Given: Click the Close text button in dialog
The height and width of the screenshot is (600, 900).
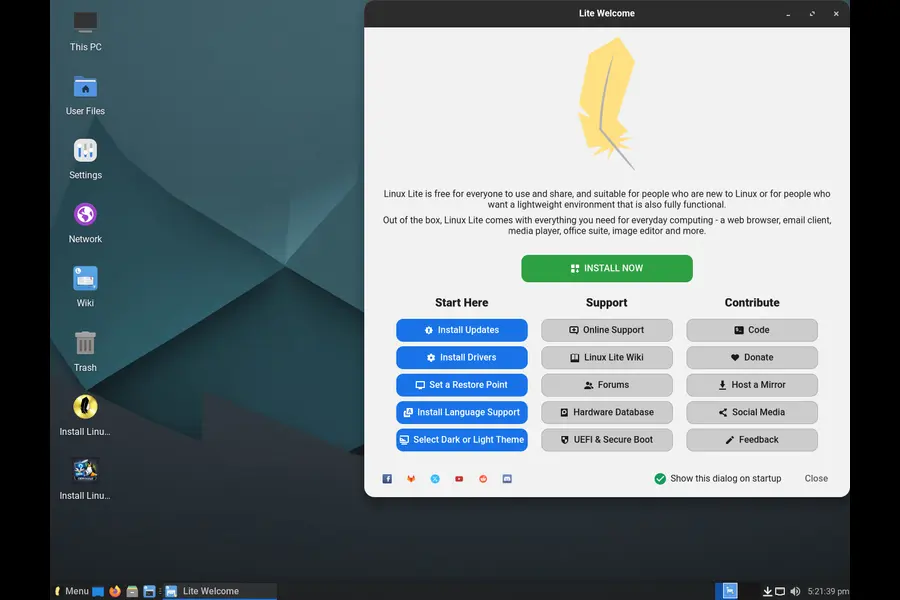Looking at the screenshot, I should point(816,478).
